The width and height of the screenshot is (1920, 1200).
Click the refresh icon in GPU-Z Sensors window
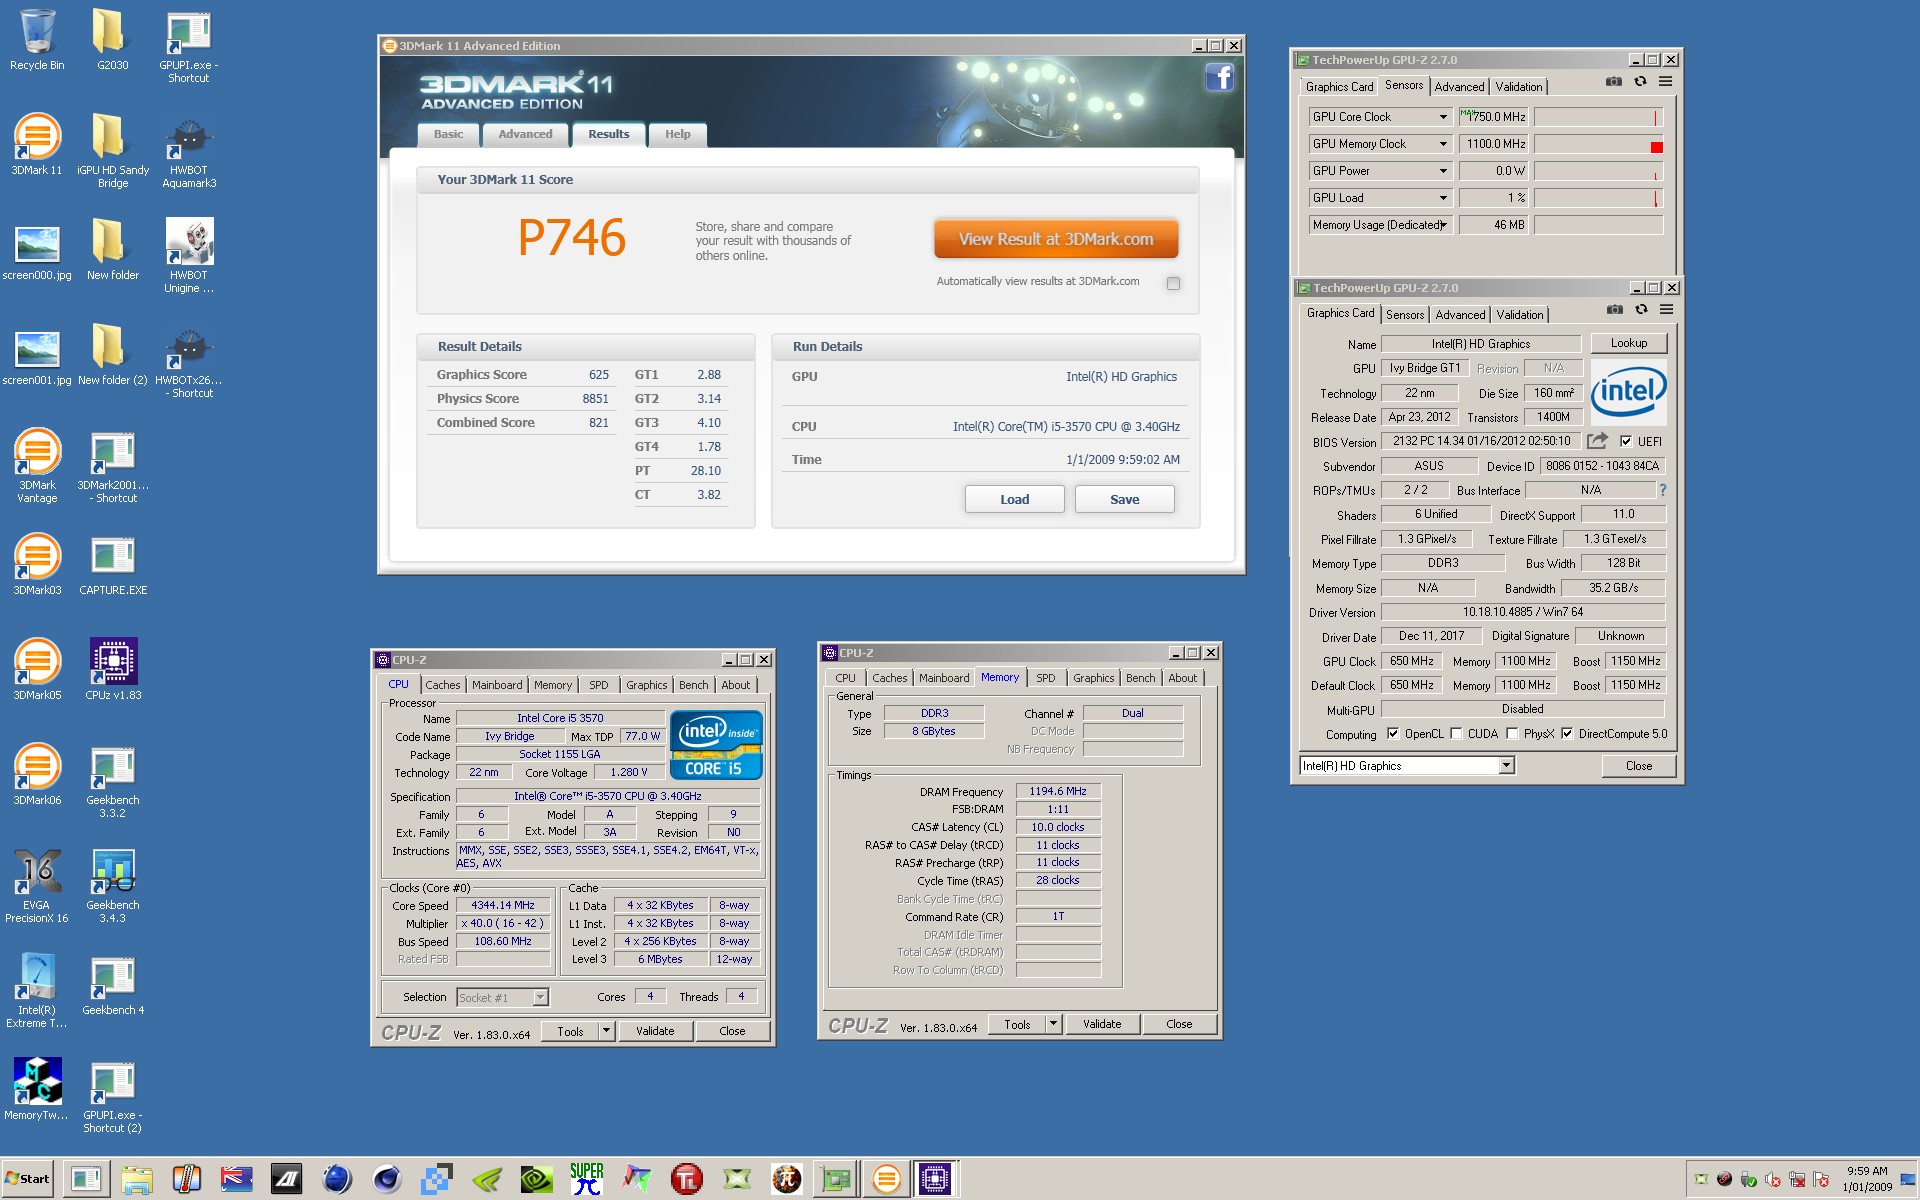click(1640, 82)
